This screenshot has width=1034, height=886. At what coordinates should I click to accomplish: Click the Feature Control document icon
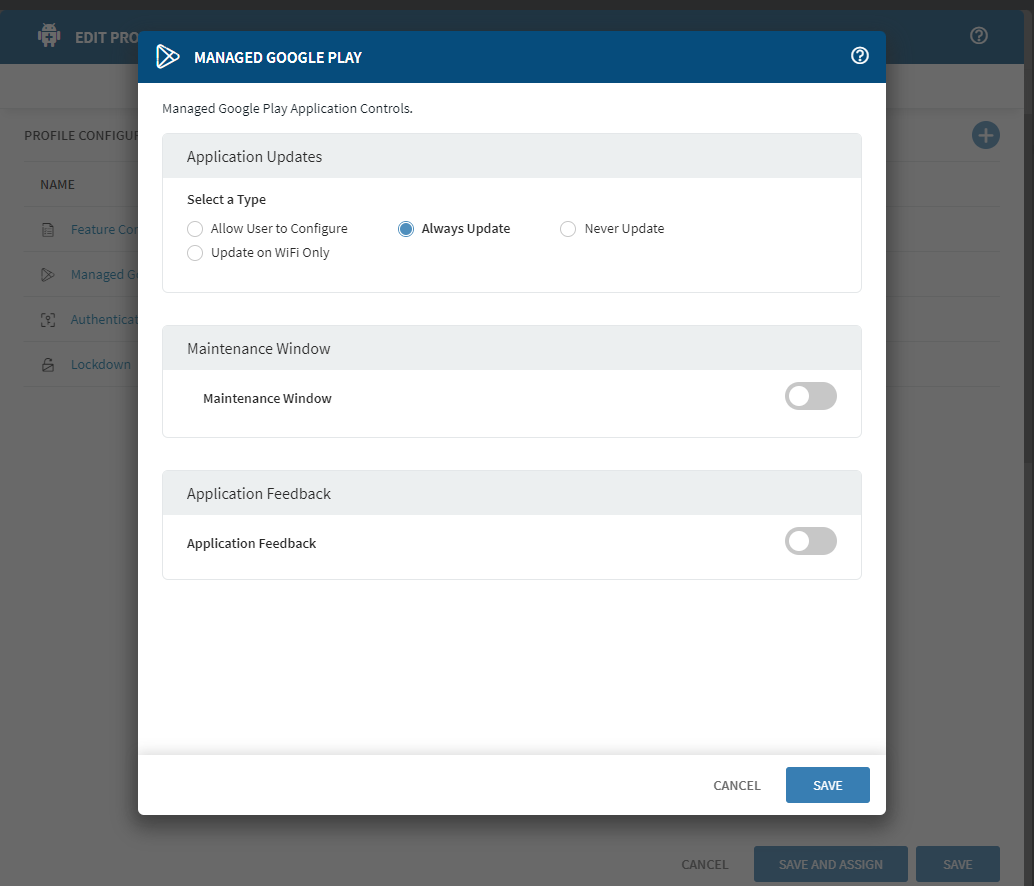tap(48, 230)
